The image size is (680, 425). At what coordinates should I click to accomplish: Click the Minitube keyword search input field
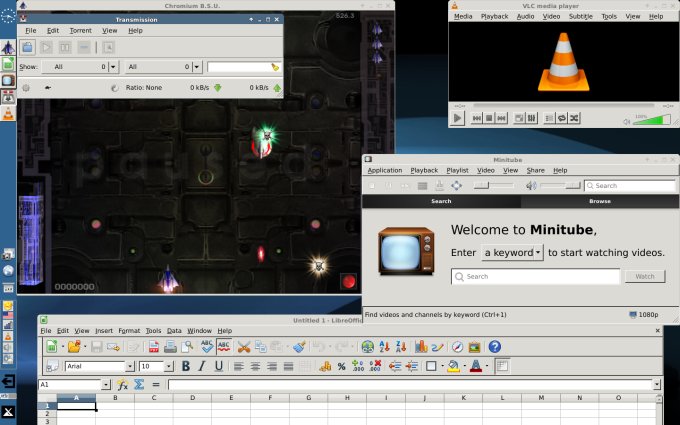coord(535,276)
